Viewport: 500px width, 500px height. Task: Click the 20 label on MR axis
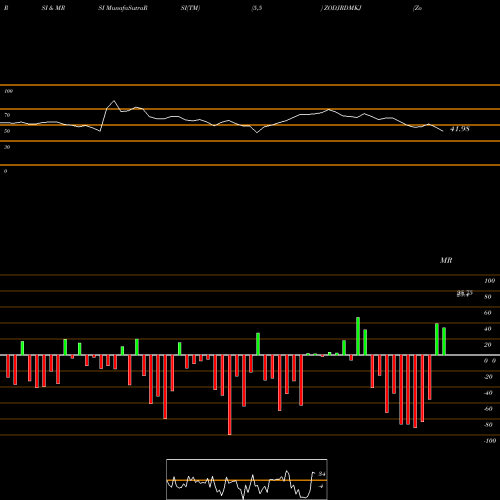point(488,345)
